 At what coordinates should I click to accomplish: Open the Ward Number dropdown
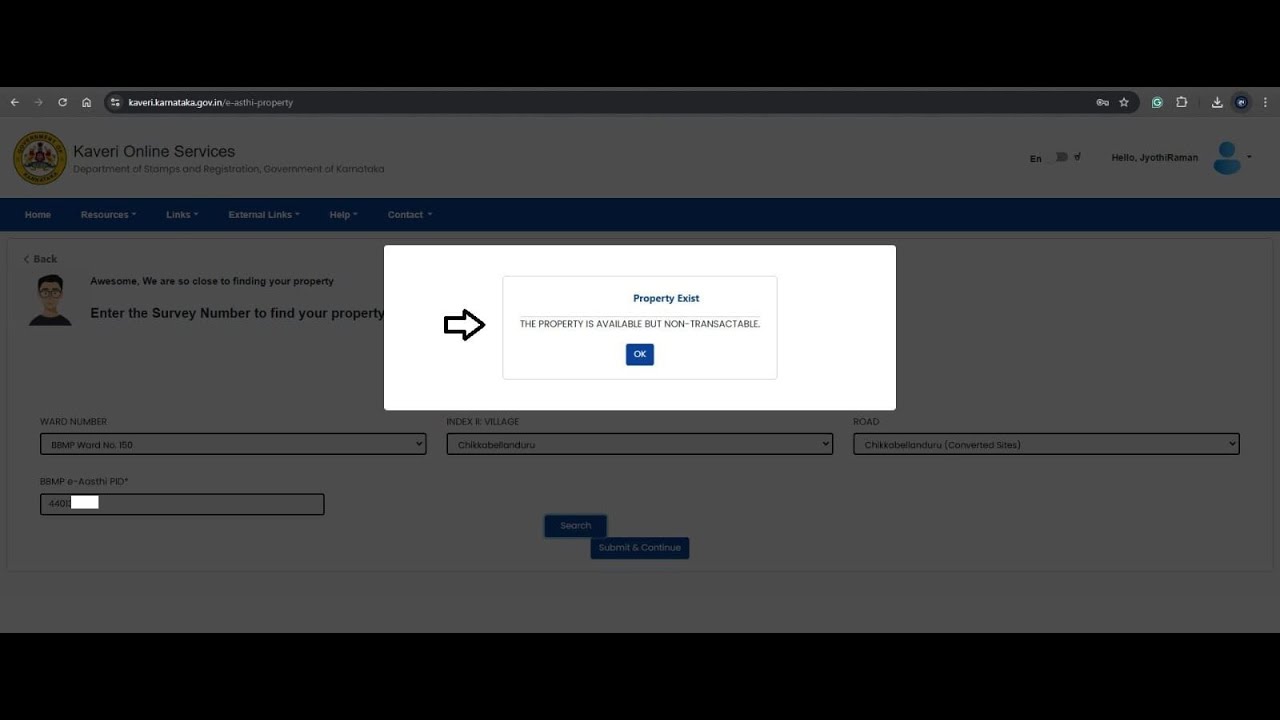click(233, 444)
